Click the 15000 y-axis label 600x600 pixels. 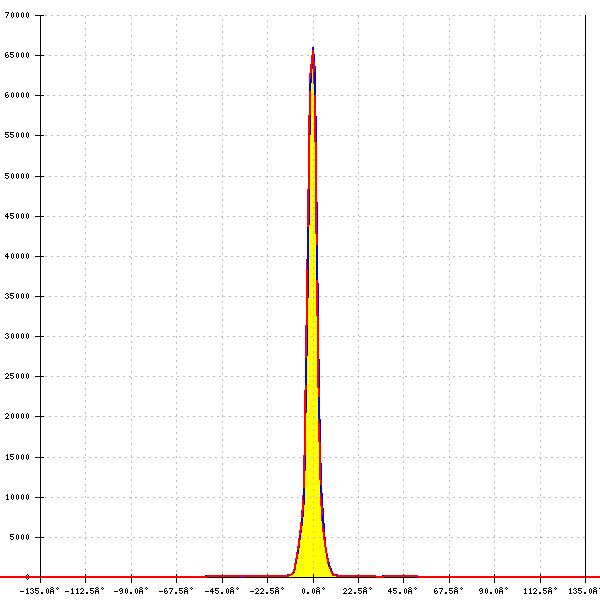[17, 457]
